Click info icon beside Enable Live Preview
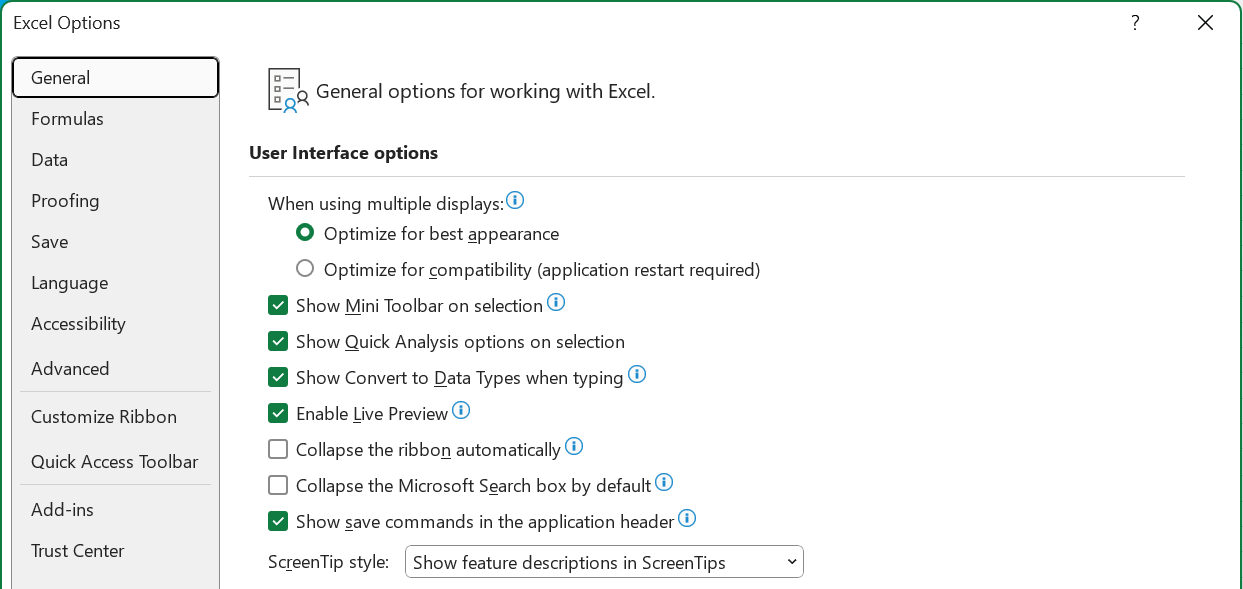 point(461,410)
